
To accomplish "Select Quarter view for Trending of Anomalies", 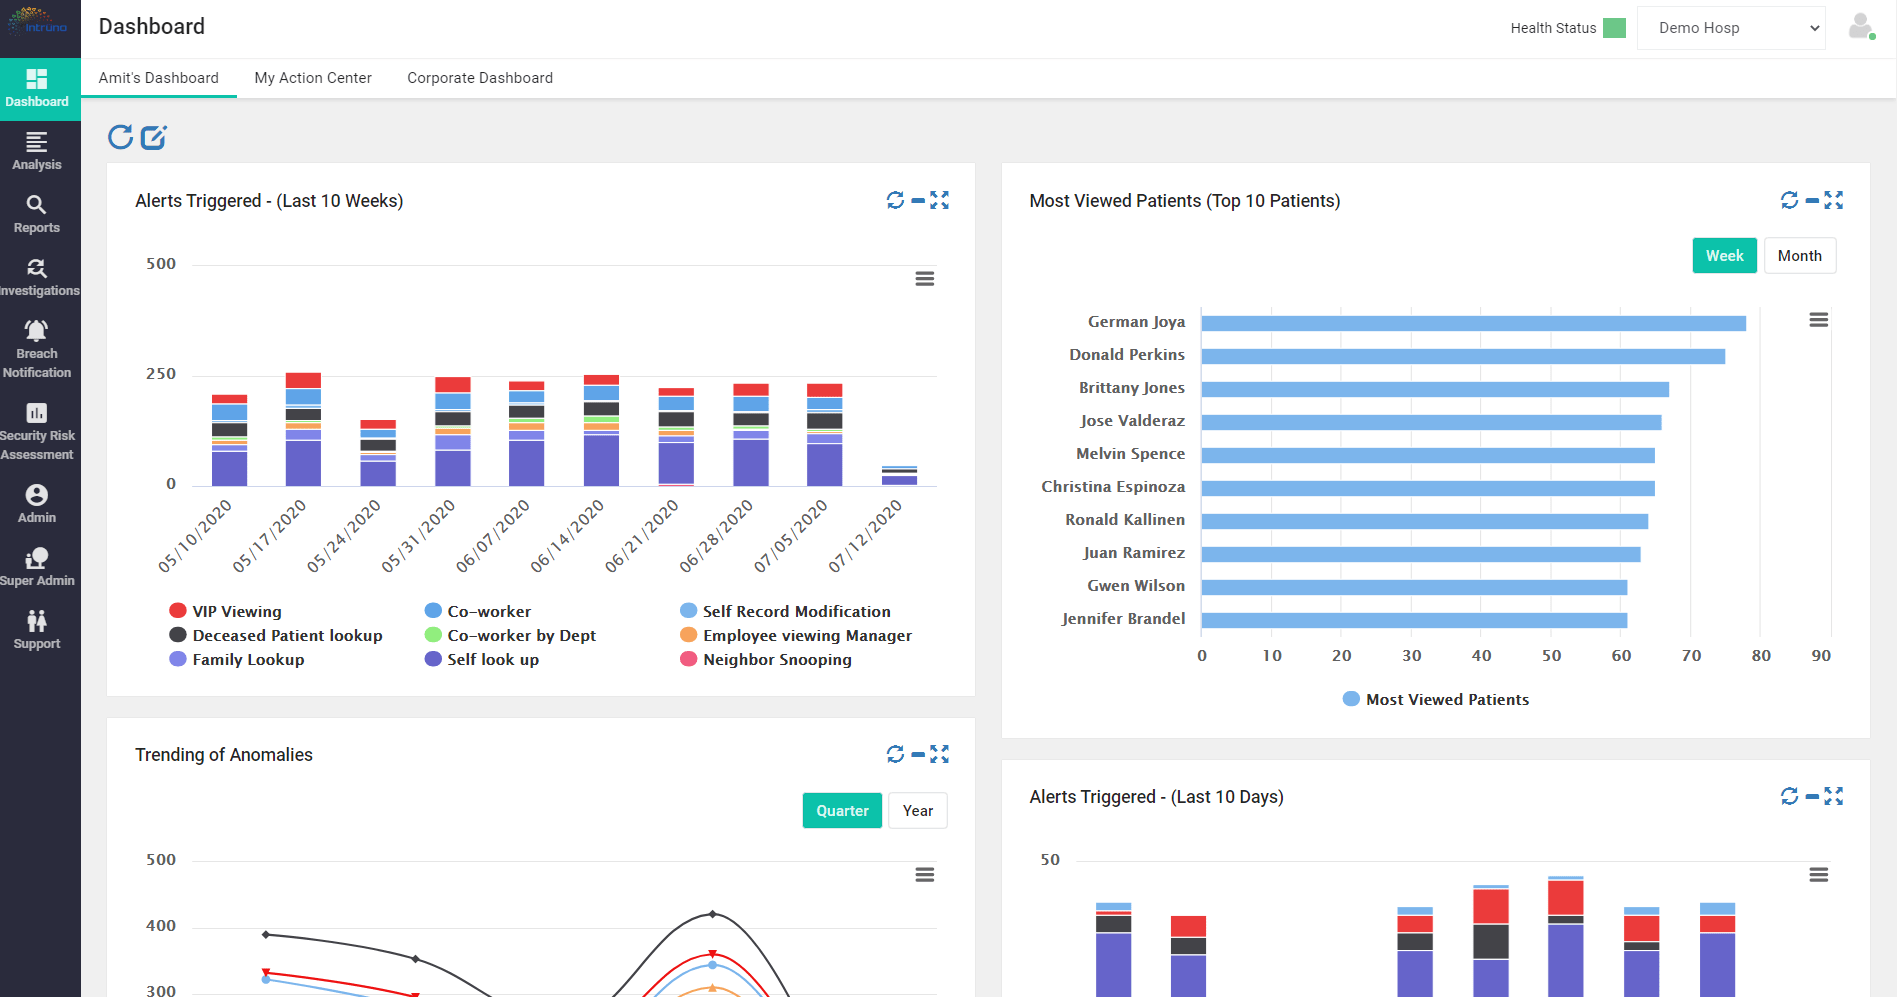I will click(842, 811).
